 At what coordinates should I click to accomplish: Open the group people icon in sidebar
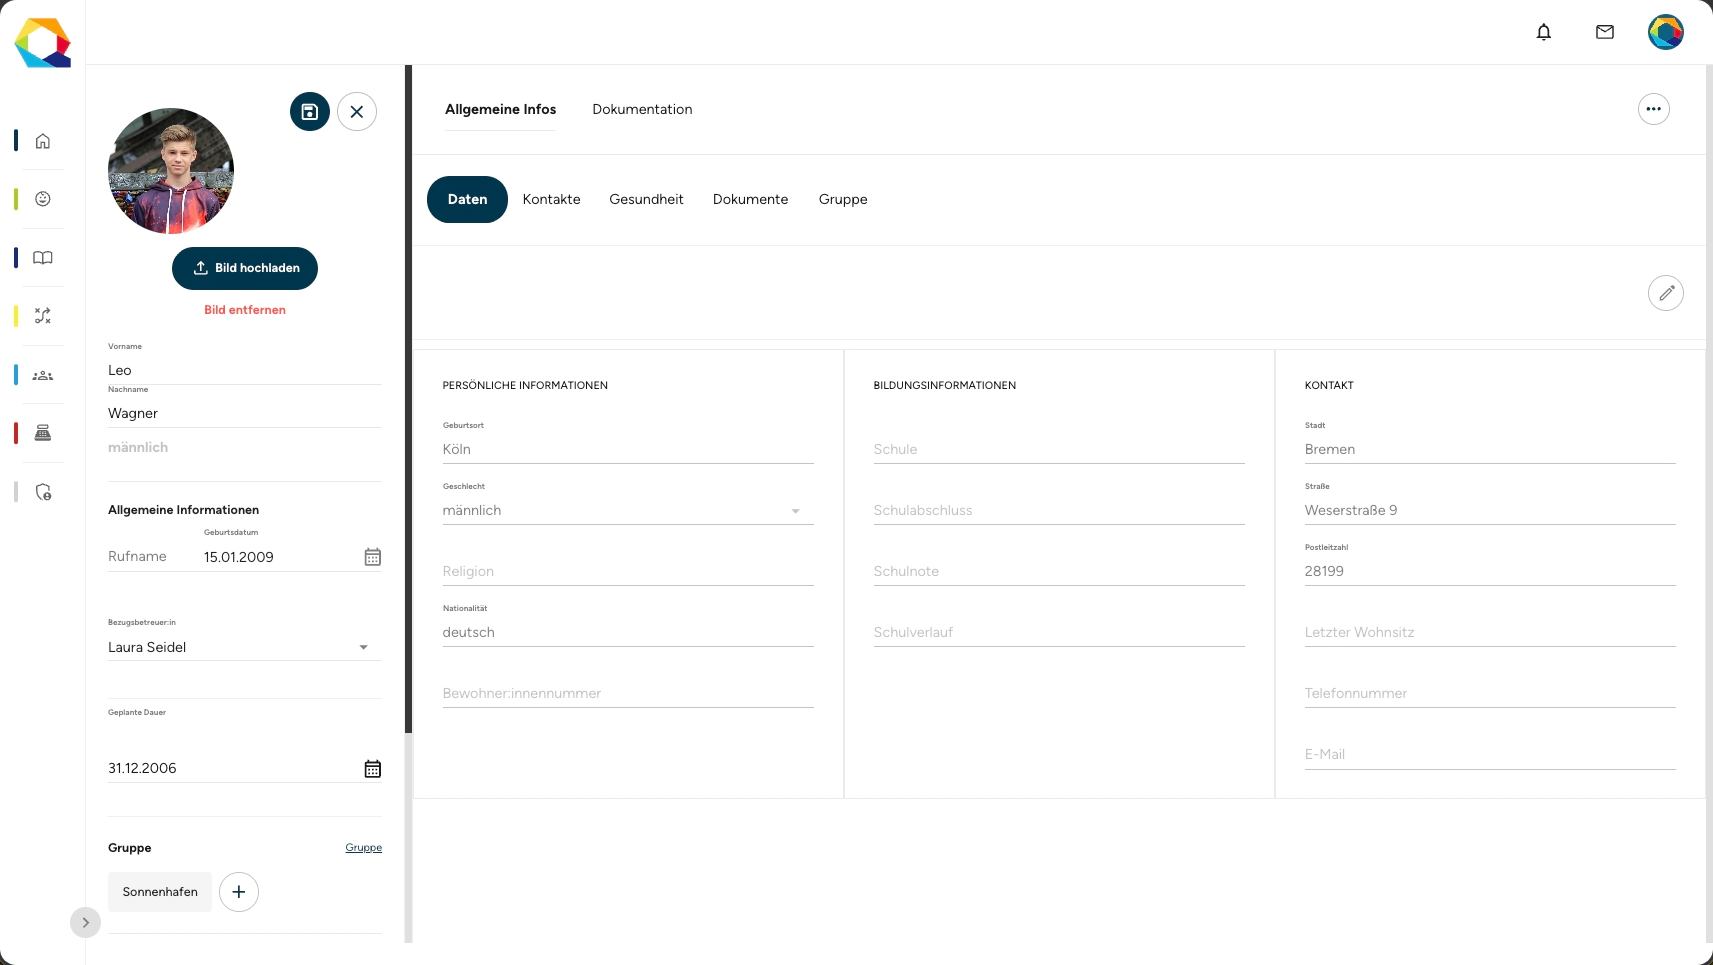[x=43, y=376]
